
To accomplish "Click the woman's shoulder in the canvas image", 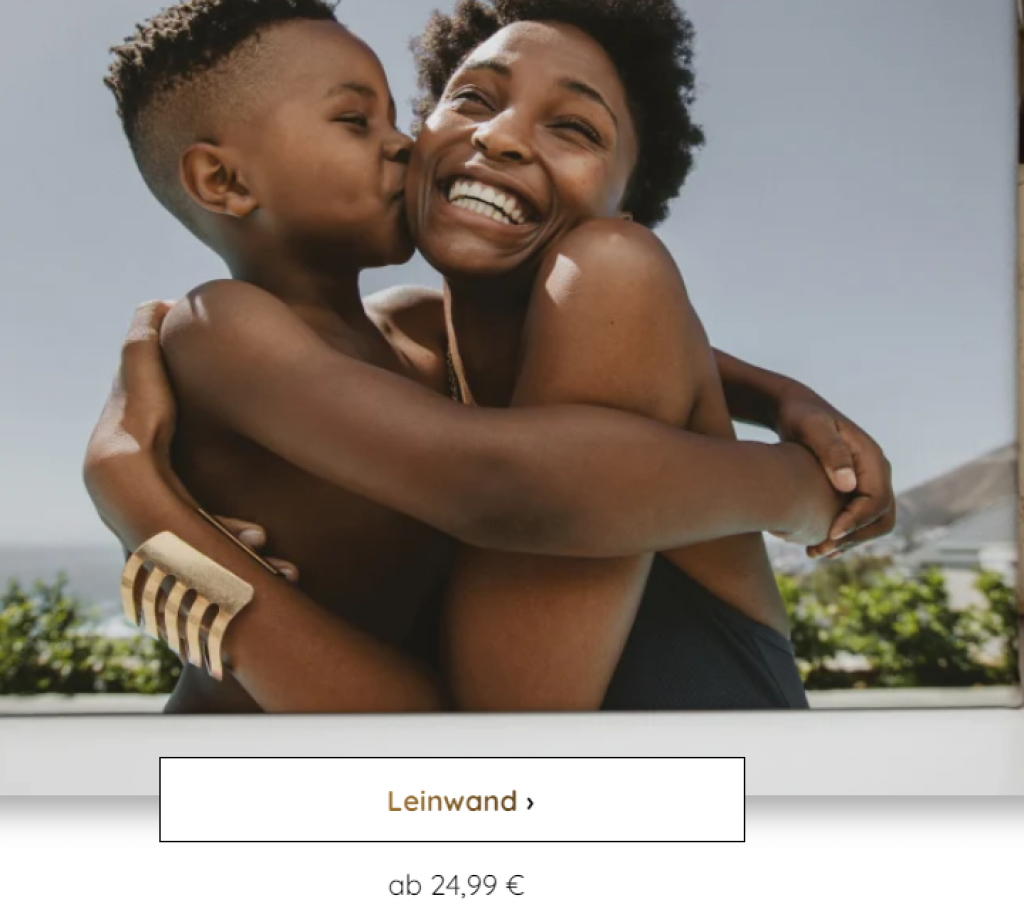I will click(614, 274).
